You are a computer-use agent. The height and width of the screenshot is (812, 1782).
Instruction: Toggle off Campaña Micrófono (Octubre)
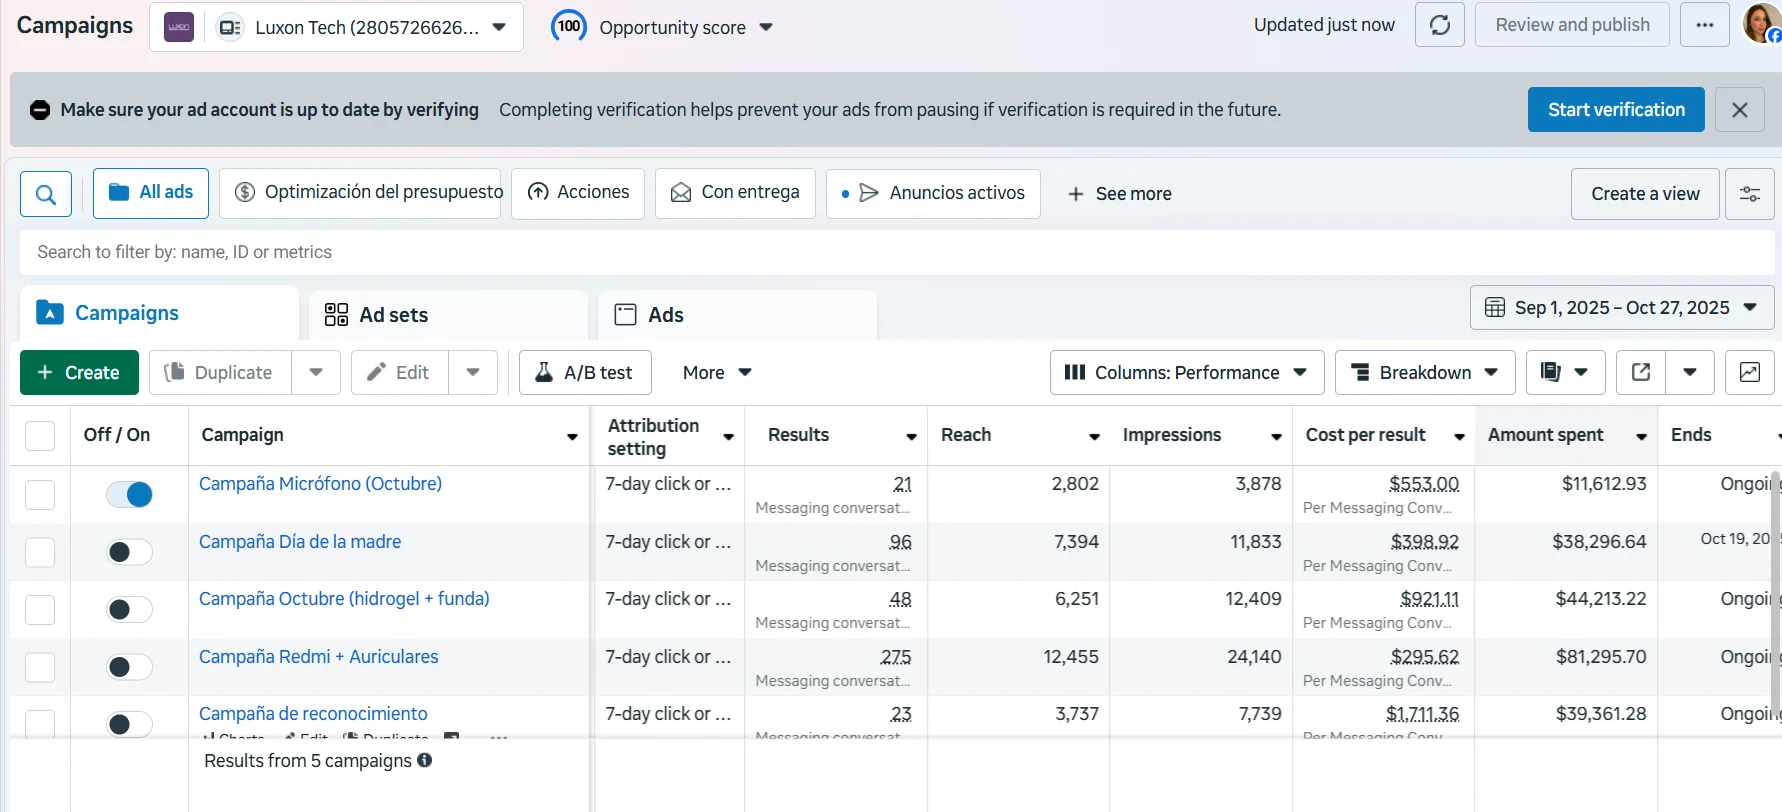(130, 494)
